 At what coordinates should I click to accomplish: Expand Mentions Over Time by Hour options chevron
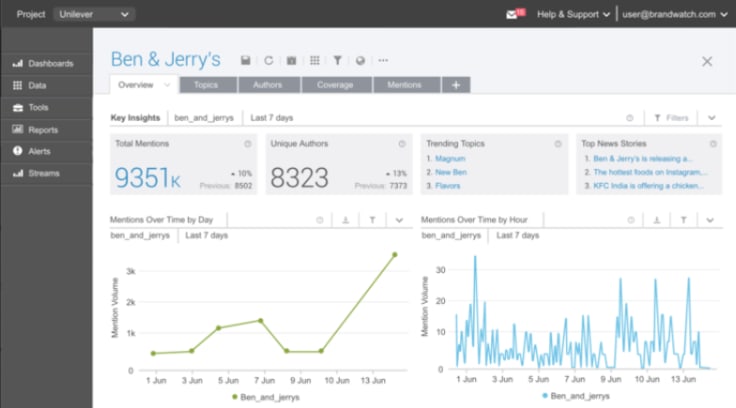pos(710,220)
